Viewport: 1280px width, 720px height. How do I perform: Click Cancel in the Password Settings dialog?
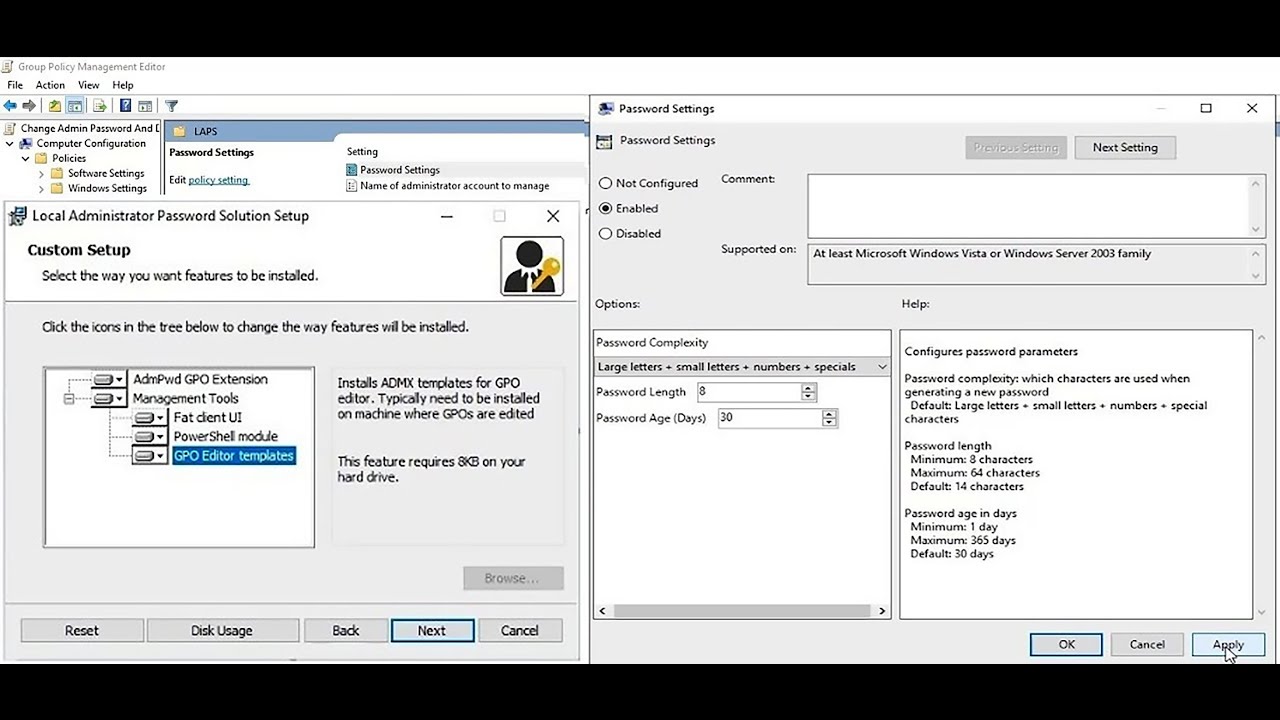click(x=1147, y=645)
